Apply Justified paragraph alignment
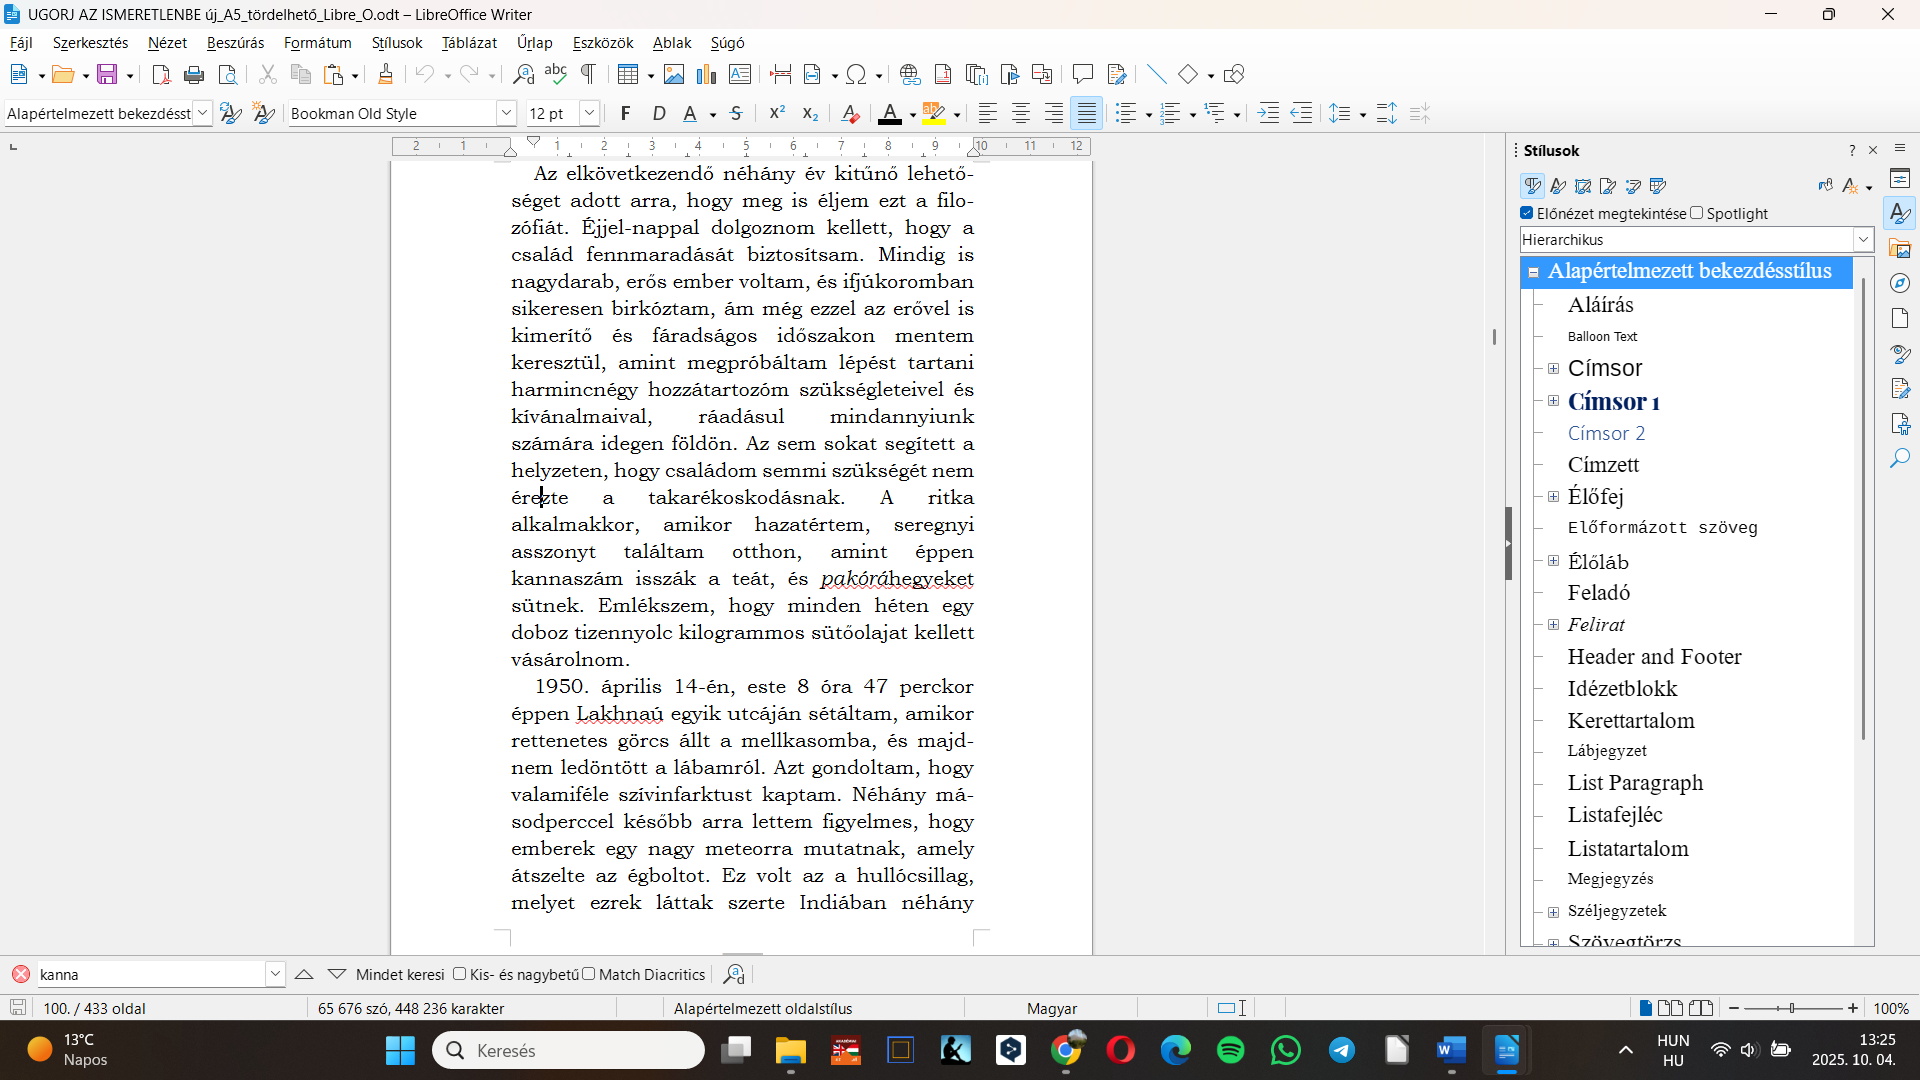Viewport: 1920px width, 1080px height. [x=1086, y=113]
